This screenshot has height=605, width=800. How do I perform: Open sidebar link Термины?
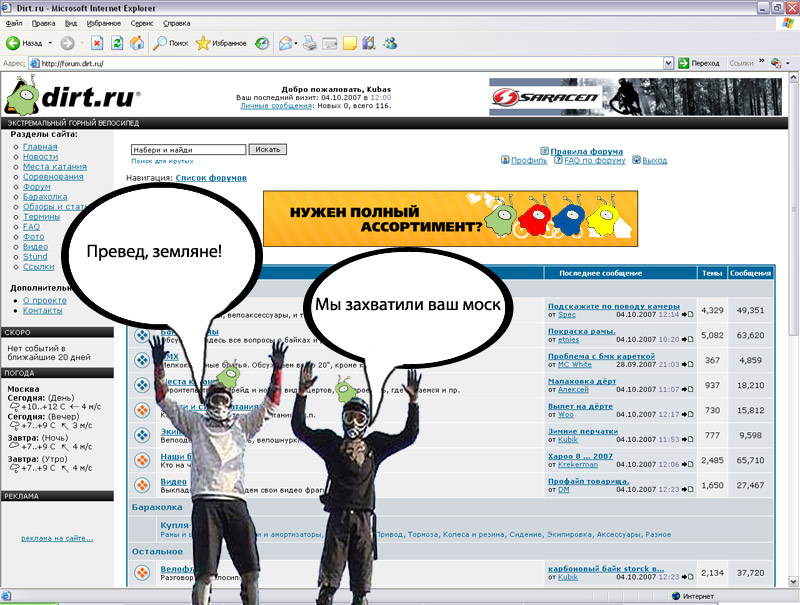click(41, 217)
